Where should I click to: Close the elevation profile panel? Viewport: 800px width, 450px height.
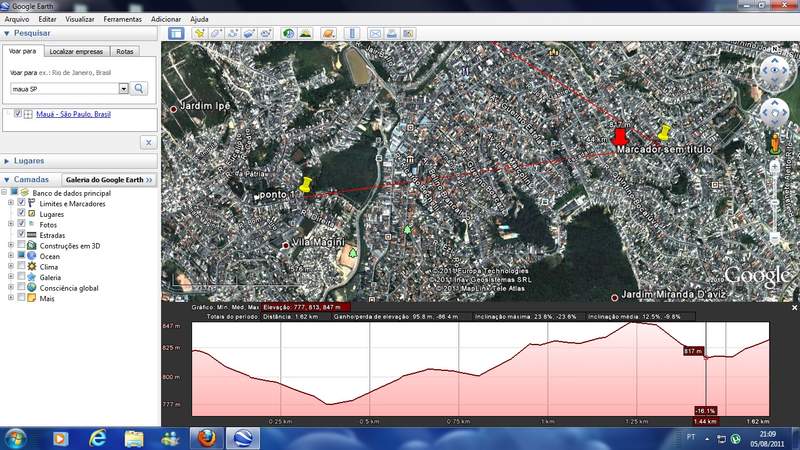coord(794,308)
